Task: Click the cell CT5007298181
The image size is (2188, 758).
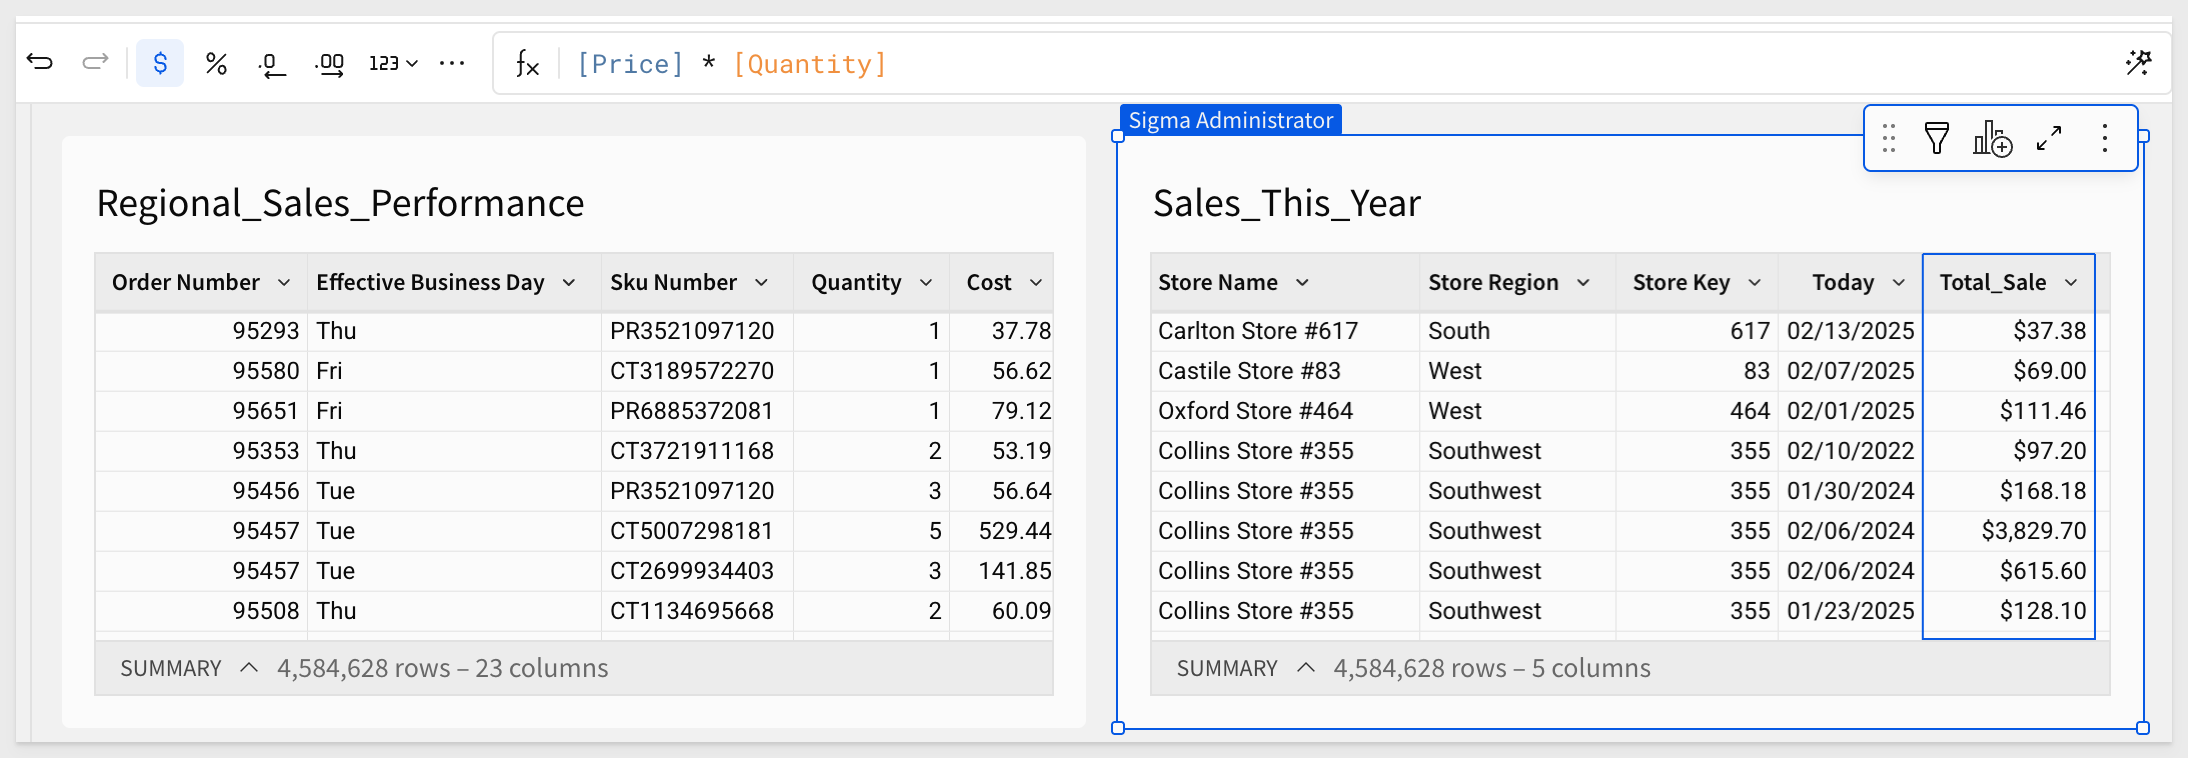Action: (697, 531)
